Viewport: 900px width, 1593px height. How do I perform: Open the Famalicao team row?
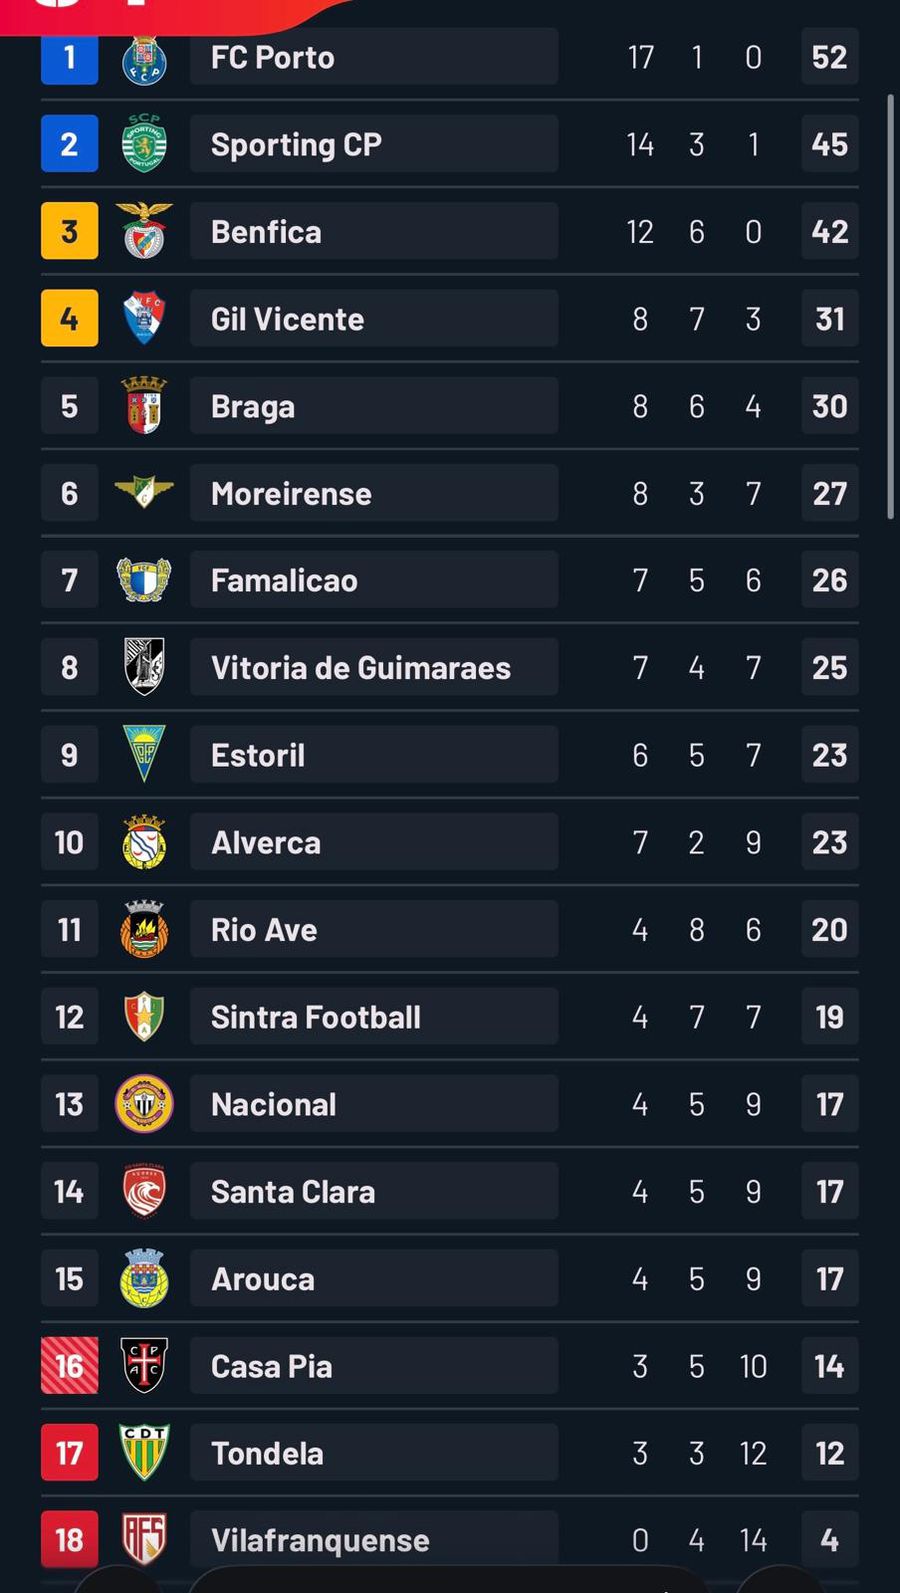pyautogui.click(x=373, y=580)
